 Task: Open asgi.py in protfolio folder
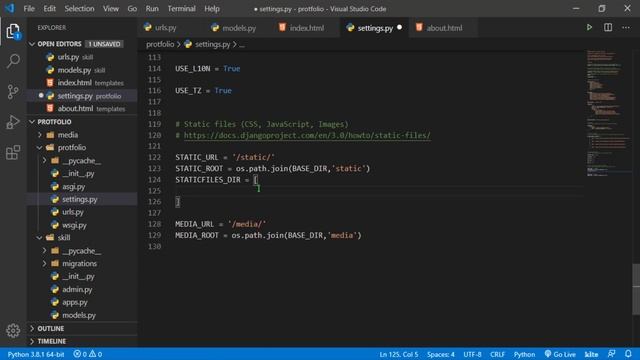pyautogui.click(x=73, y=187)
